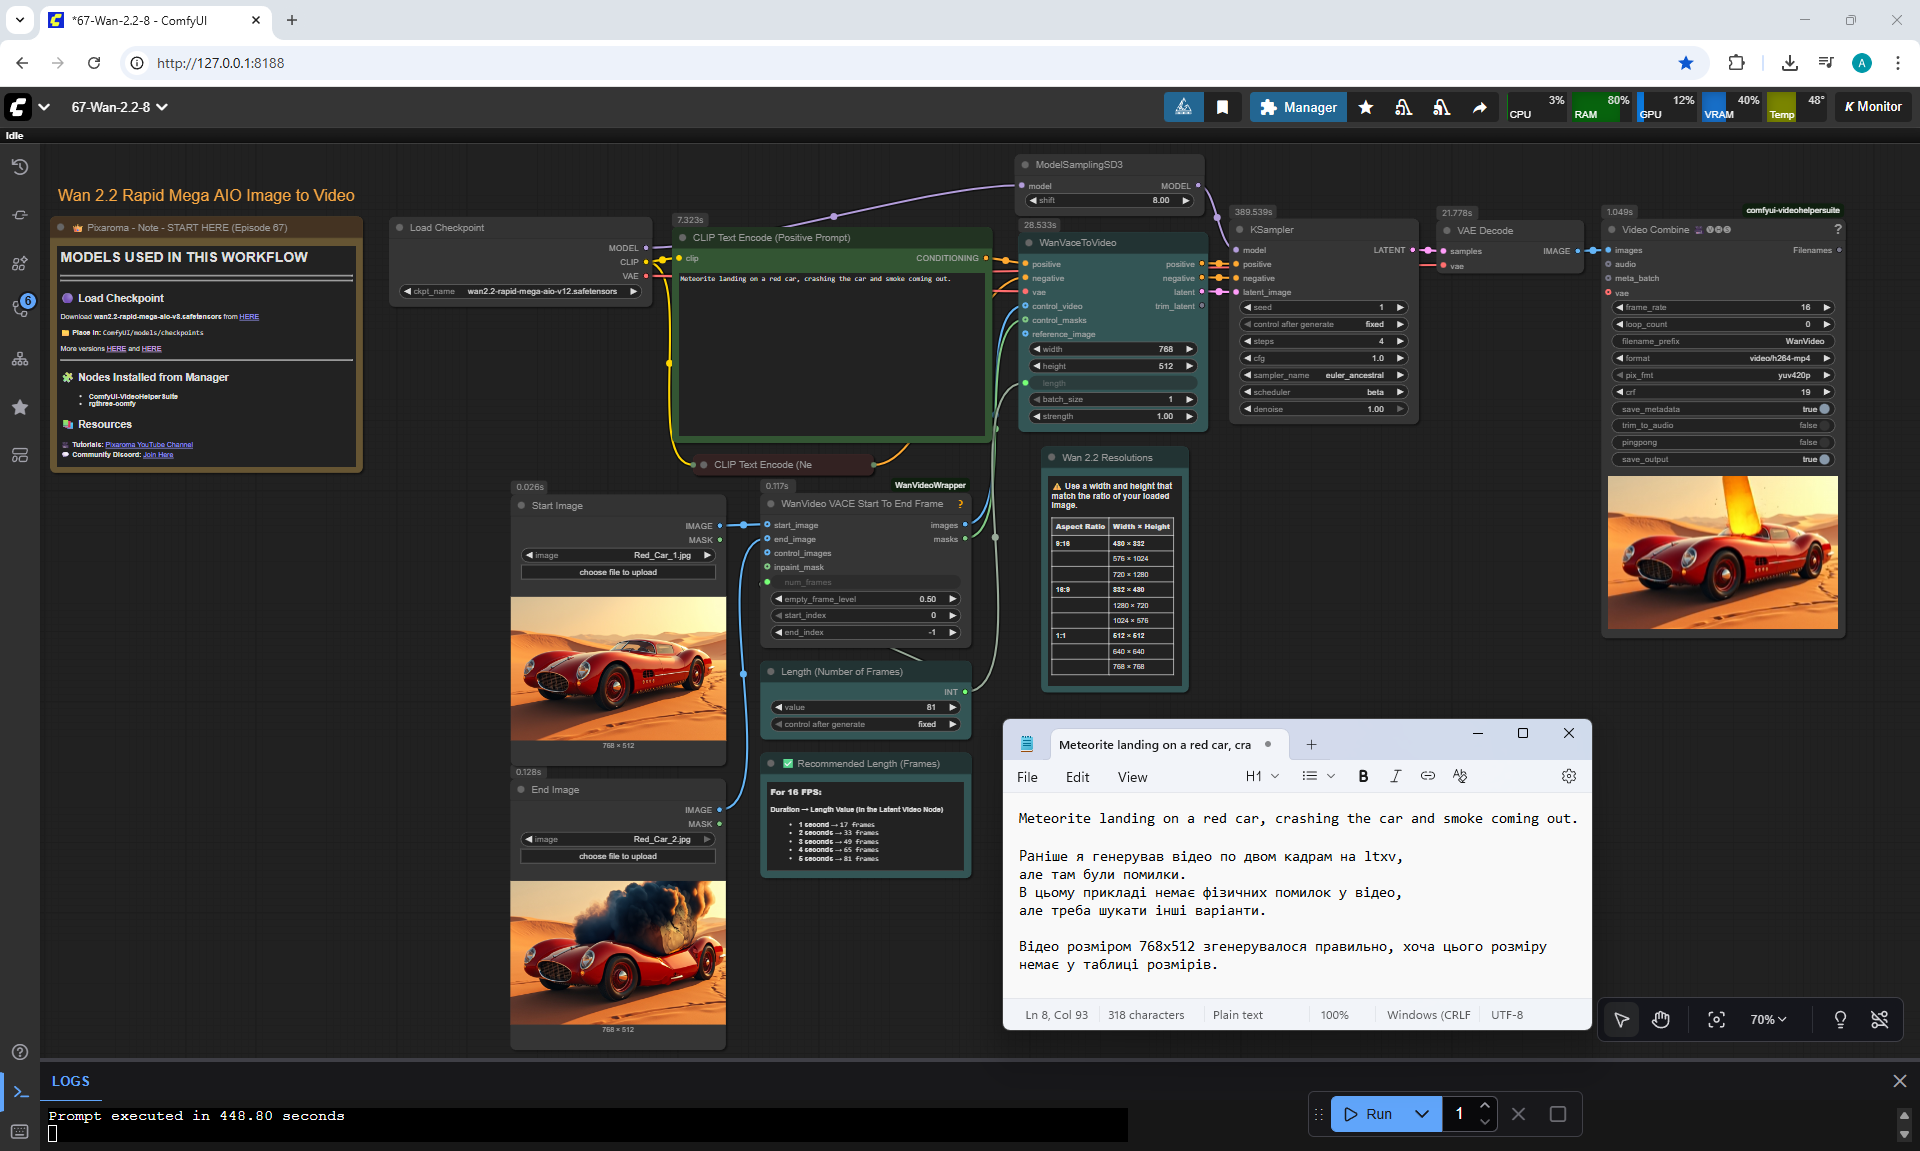Click the fit view icon

click(x=1716, y=1019)
